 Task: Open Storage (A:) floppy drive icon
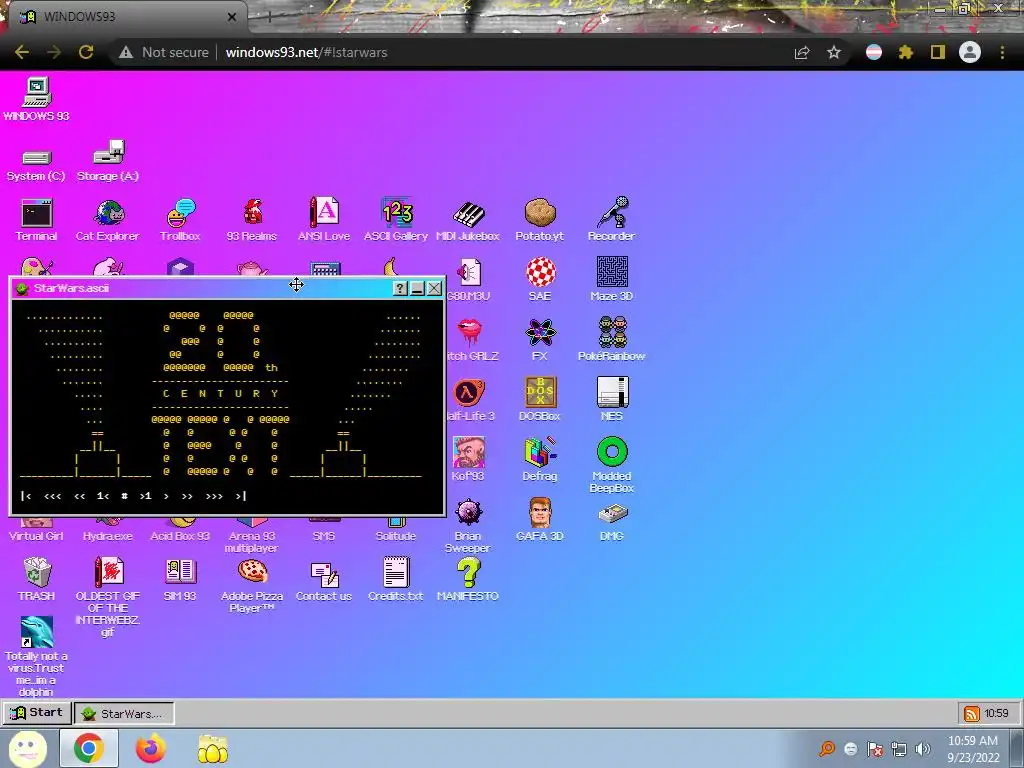108,152
